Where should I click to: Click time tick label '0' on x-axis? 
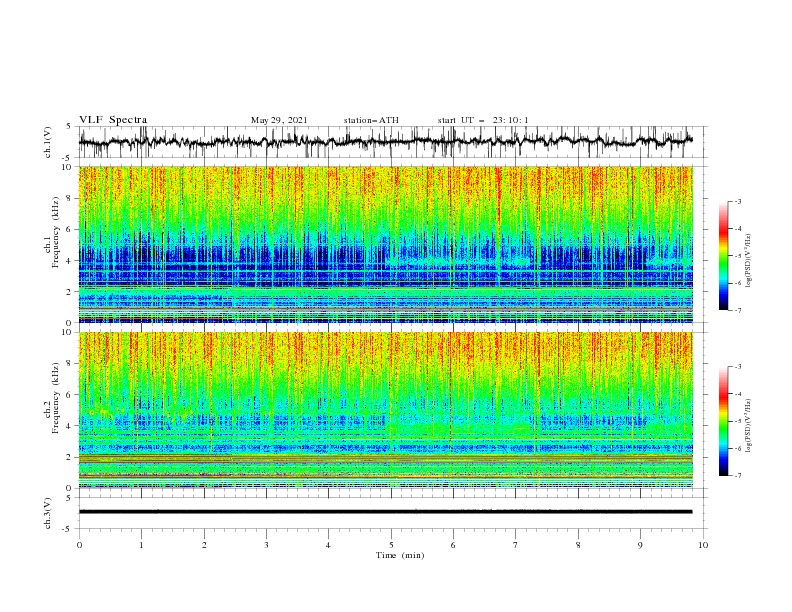click(x=79, y=545)
